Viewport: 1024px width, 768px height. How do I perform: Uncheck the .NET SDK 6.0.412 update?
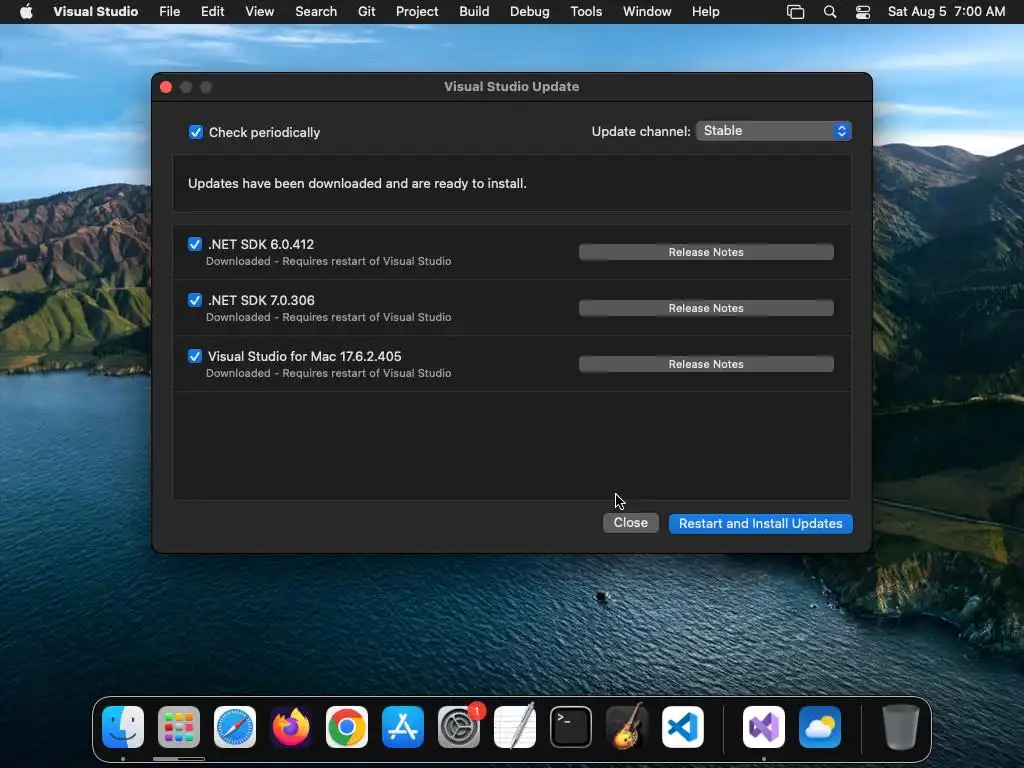coord(195,244)
